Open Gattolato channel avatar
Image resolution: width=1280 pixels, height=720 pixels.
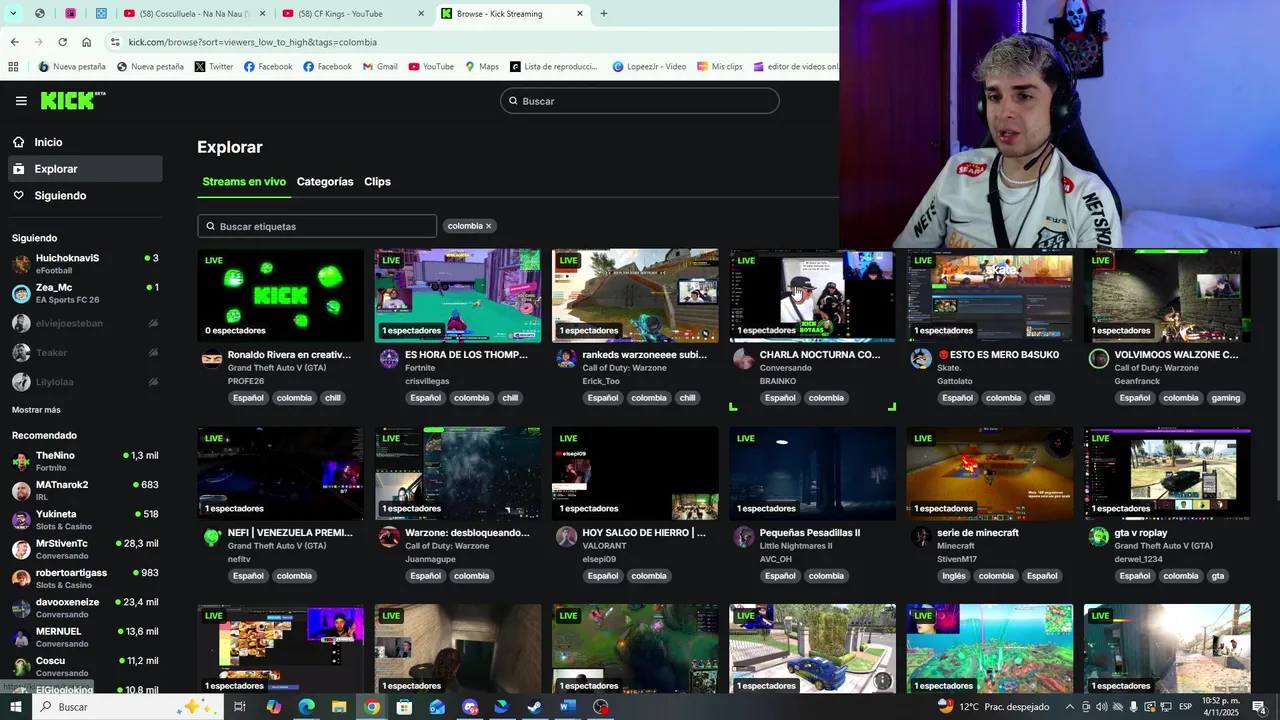(921, 359)
